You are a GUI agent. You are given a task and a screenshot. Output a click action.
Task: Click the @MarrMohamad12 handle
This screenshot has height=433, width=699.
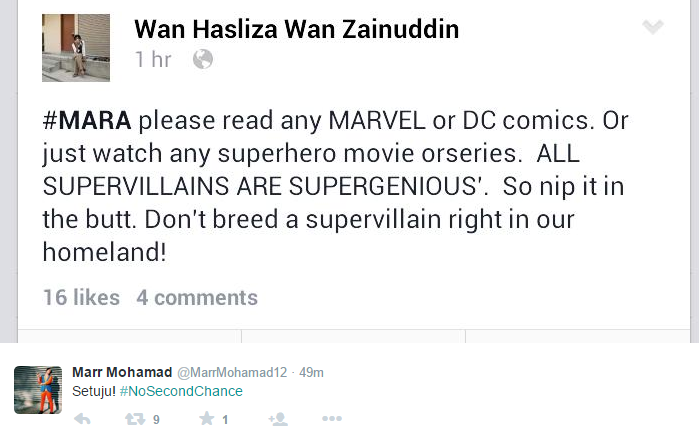pos(233,372)
